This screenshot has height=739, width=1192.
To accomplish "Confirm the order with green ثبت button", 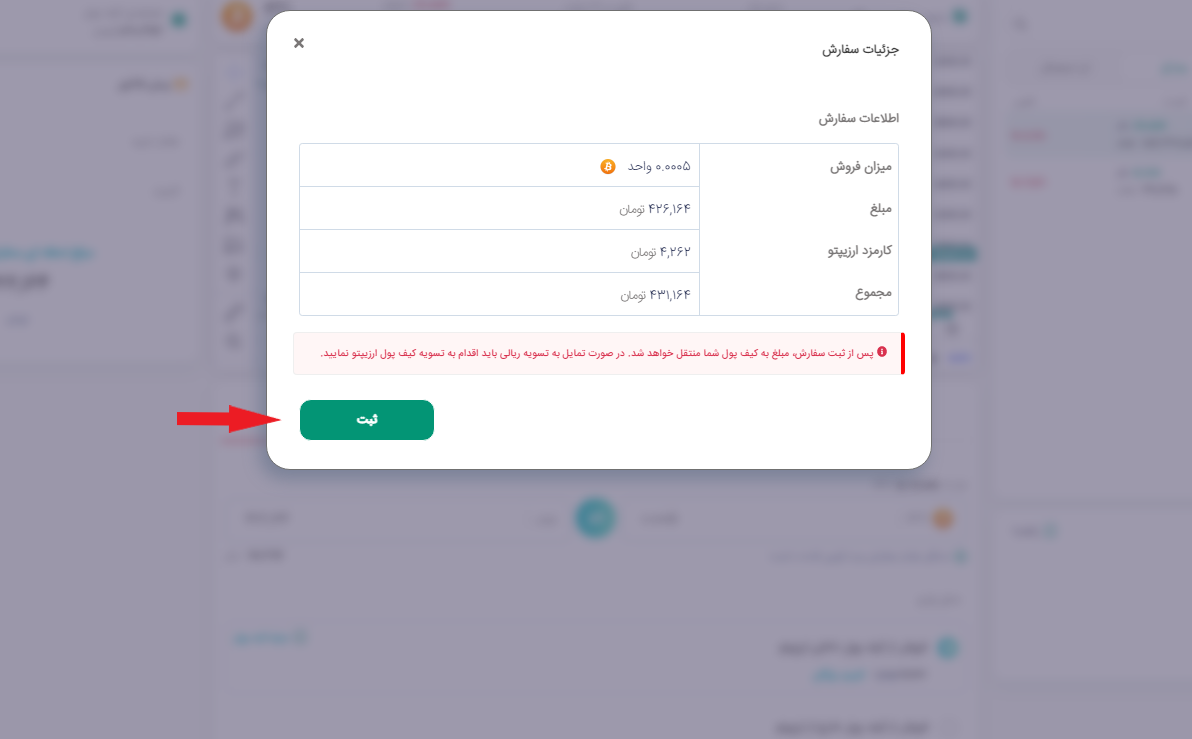I will coord(366,420).
